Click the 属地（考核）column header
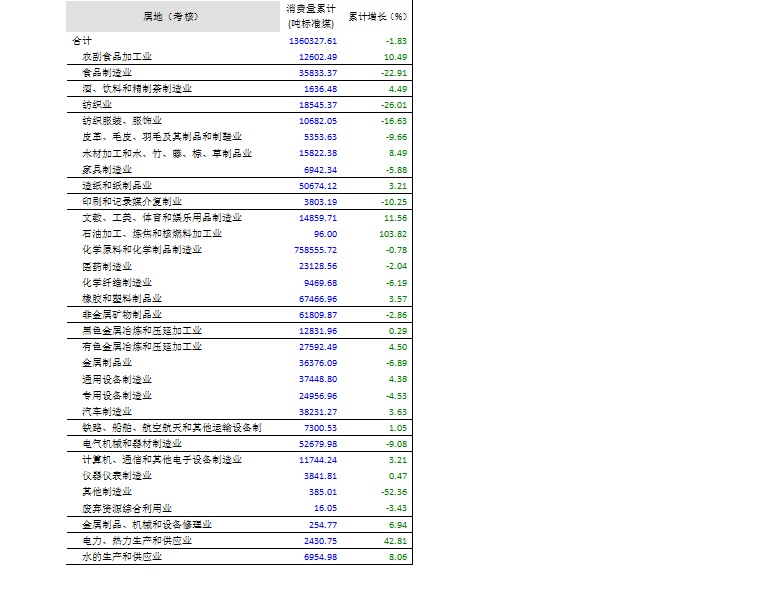768x614 pixels. tap(173, 17)
